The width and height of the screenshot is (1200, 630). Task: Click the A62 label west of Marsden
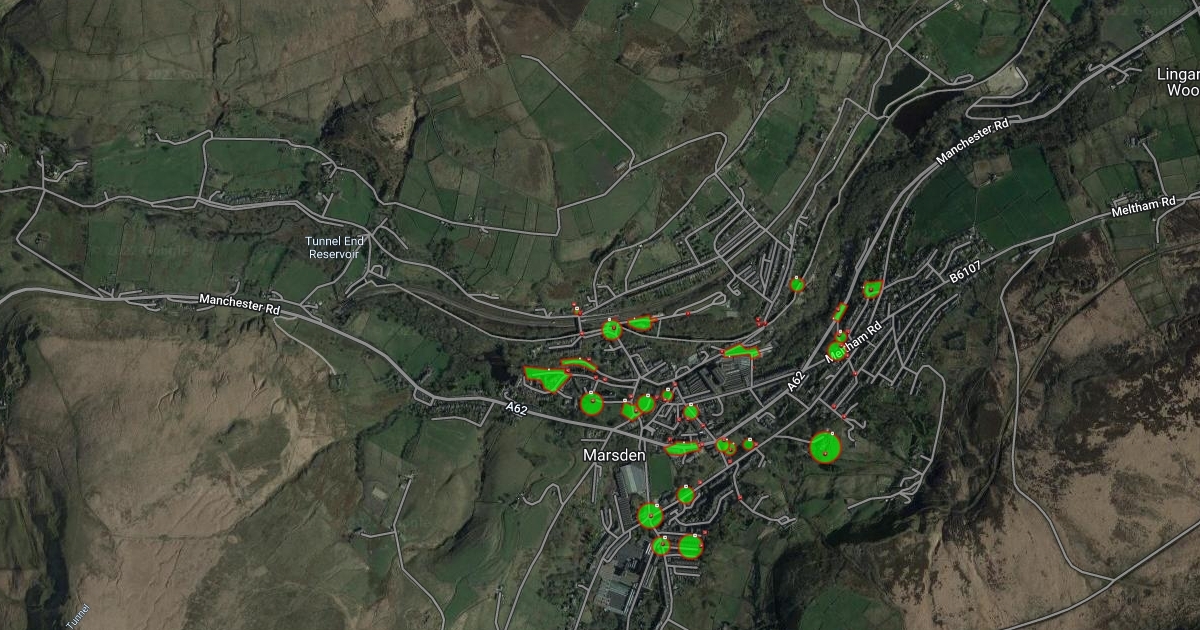516,407
